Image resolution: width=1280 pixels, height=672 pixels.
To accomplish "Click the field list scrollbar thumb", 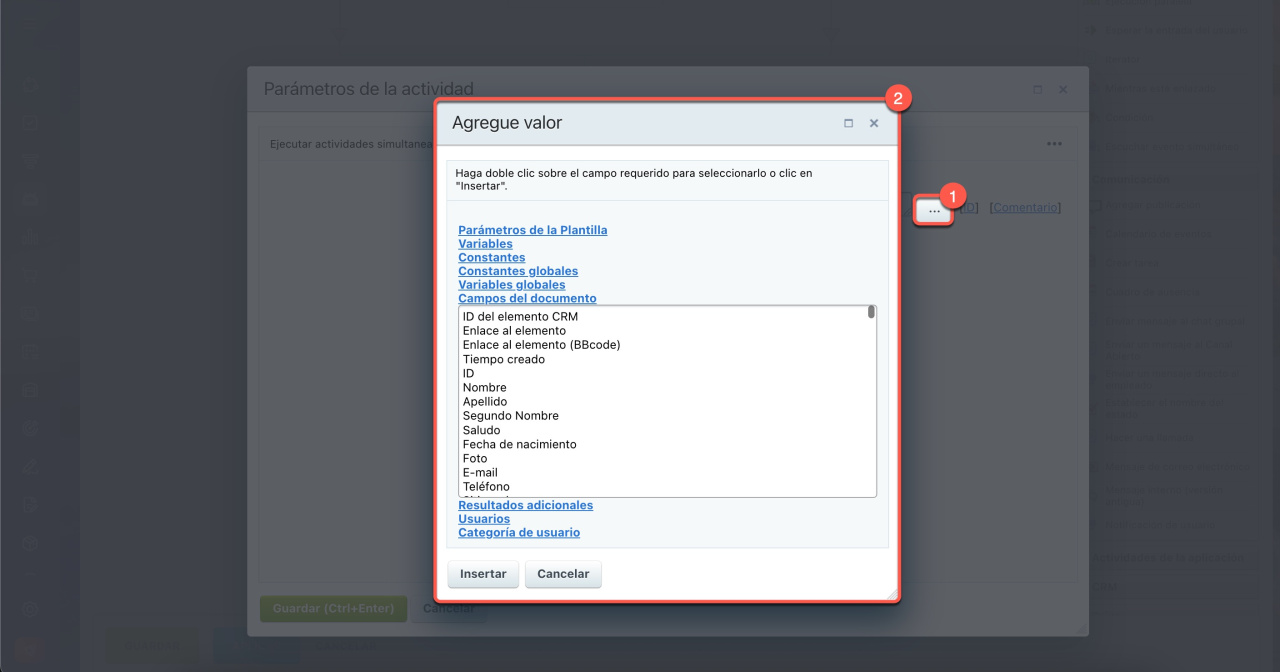I will click(x=871, y=312).
